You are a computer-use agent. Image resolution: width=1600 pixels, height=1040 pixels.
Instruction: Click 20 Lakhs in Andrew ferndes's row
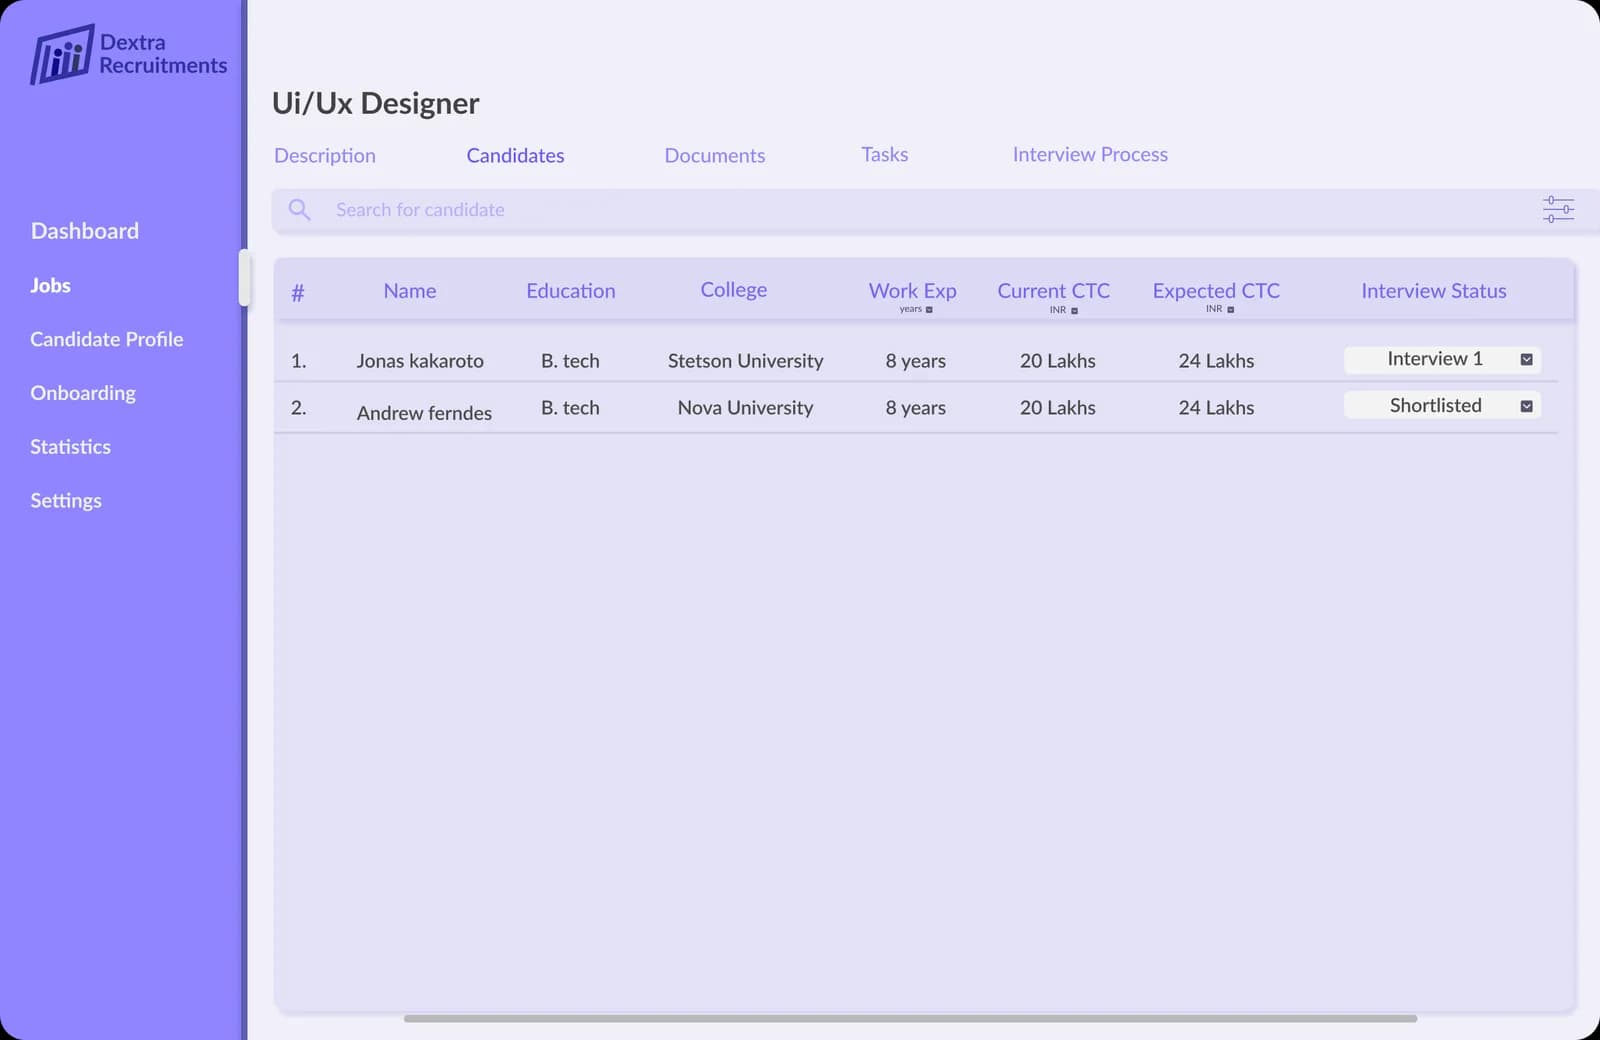click(x=1058, y=408)
